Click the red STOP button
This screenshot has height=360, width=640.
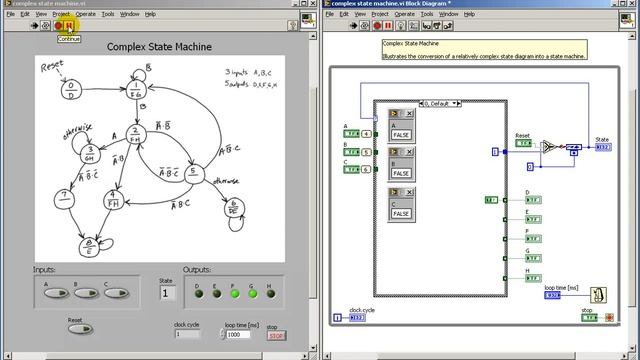[277, 336]
